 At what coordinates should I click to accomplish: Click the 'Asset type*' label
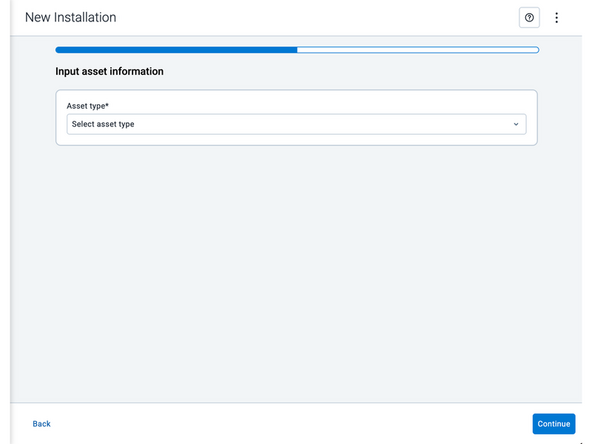pos(88,106)
